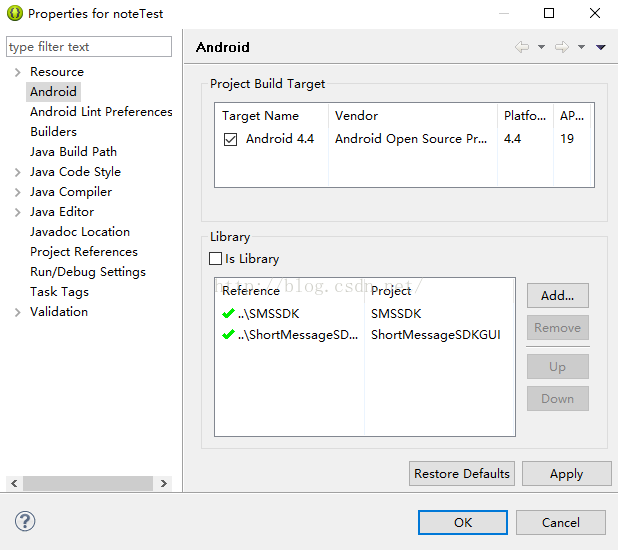Expand the Java Compiler node
This screenshot has width=618, height=550.
18,192
